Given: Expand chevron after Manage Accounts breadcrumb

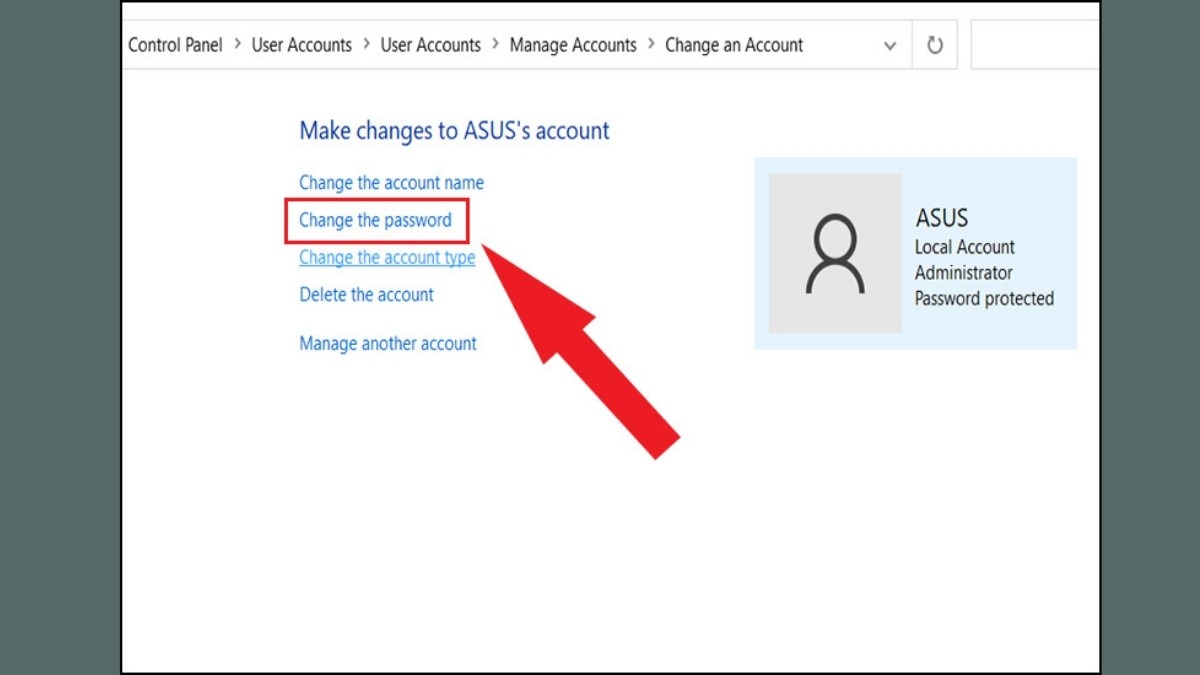Looking at the screenshot, I should [651, 45].
